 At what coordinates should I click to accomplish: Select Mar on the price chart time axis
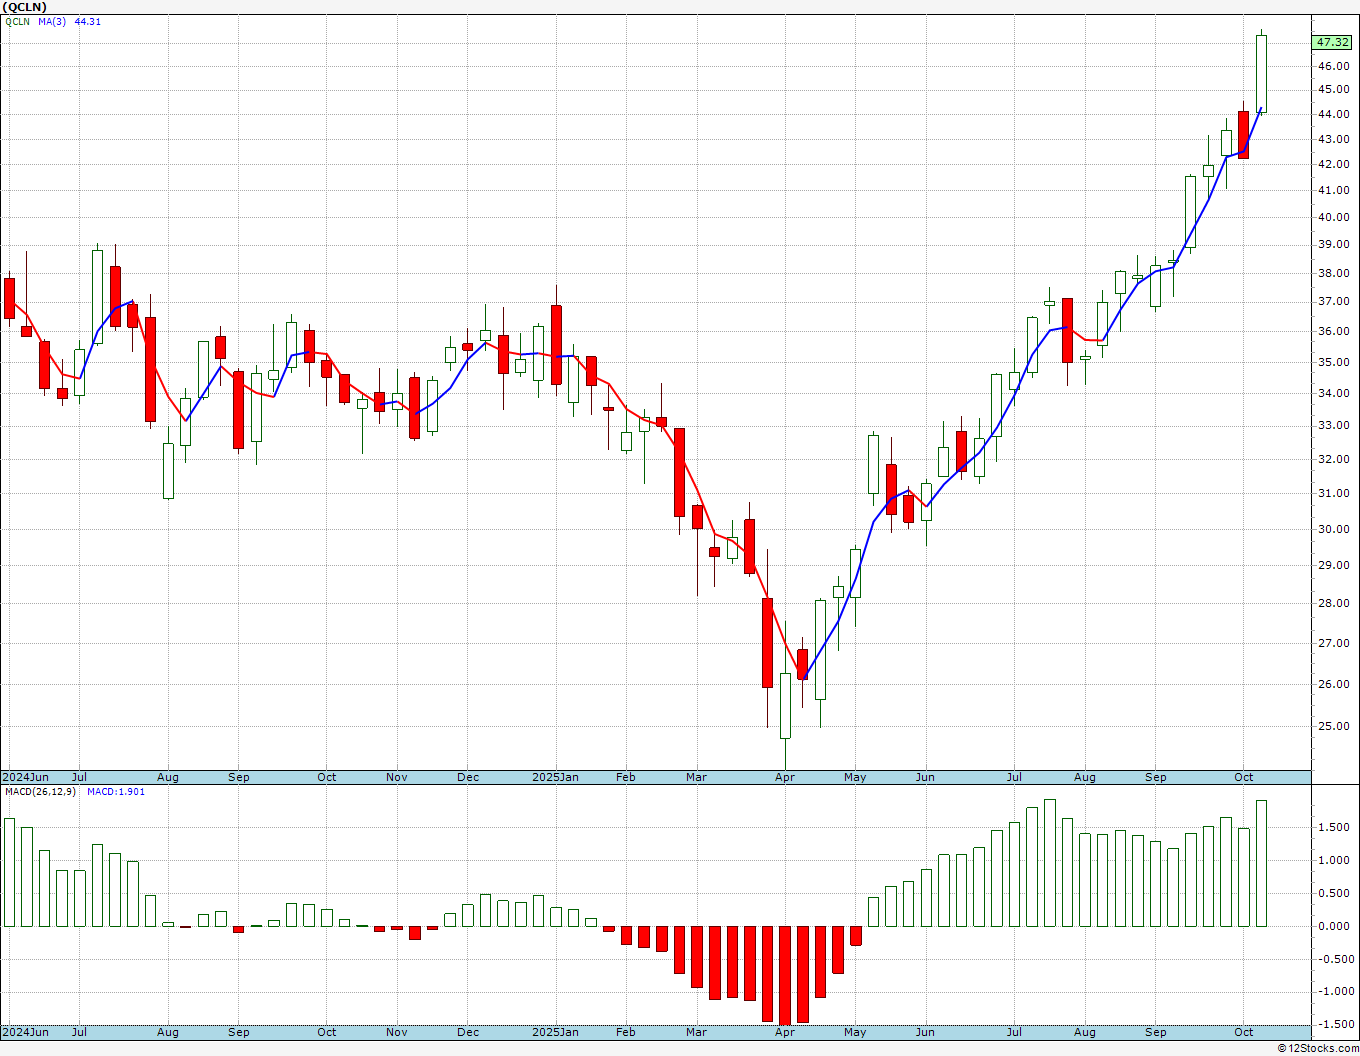coord(696,777)
